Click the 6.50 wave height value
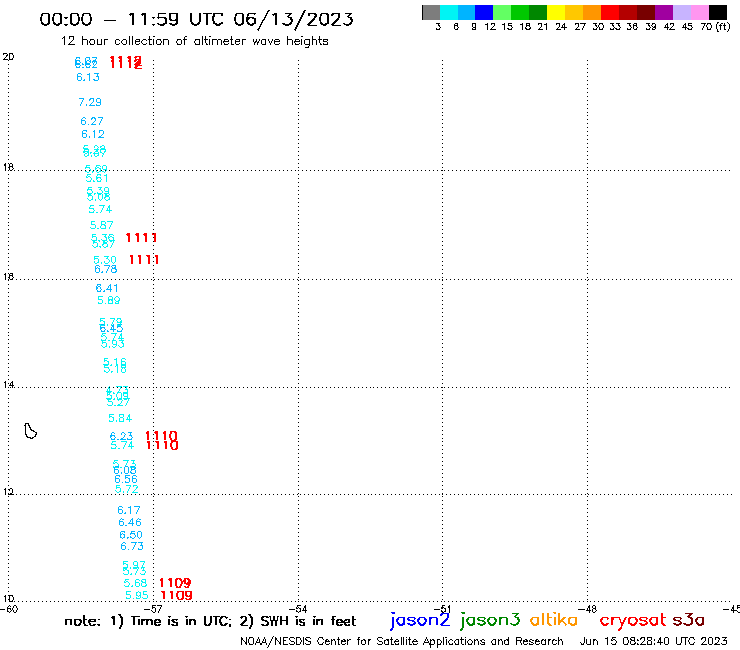This screenshot has height=650, width=740. 131,535
